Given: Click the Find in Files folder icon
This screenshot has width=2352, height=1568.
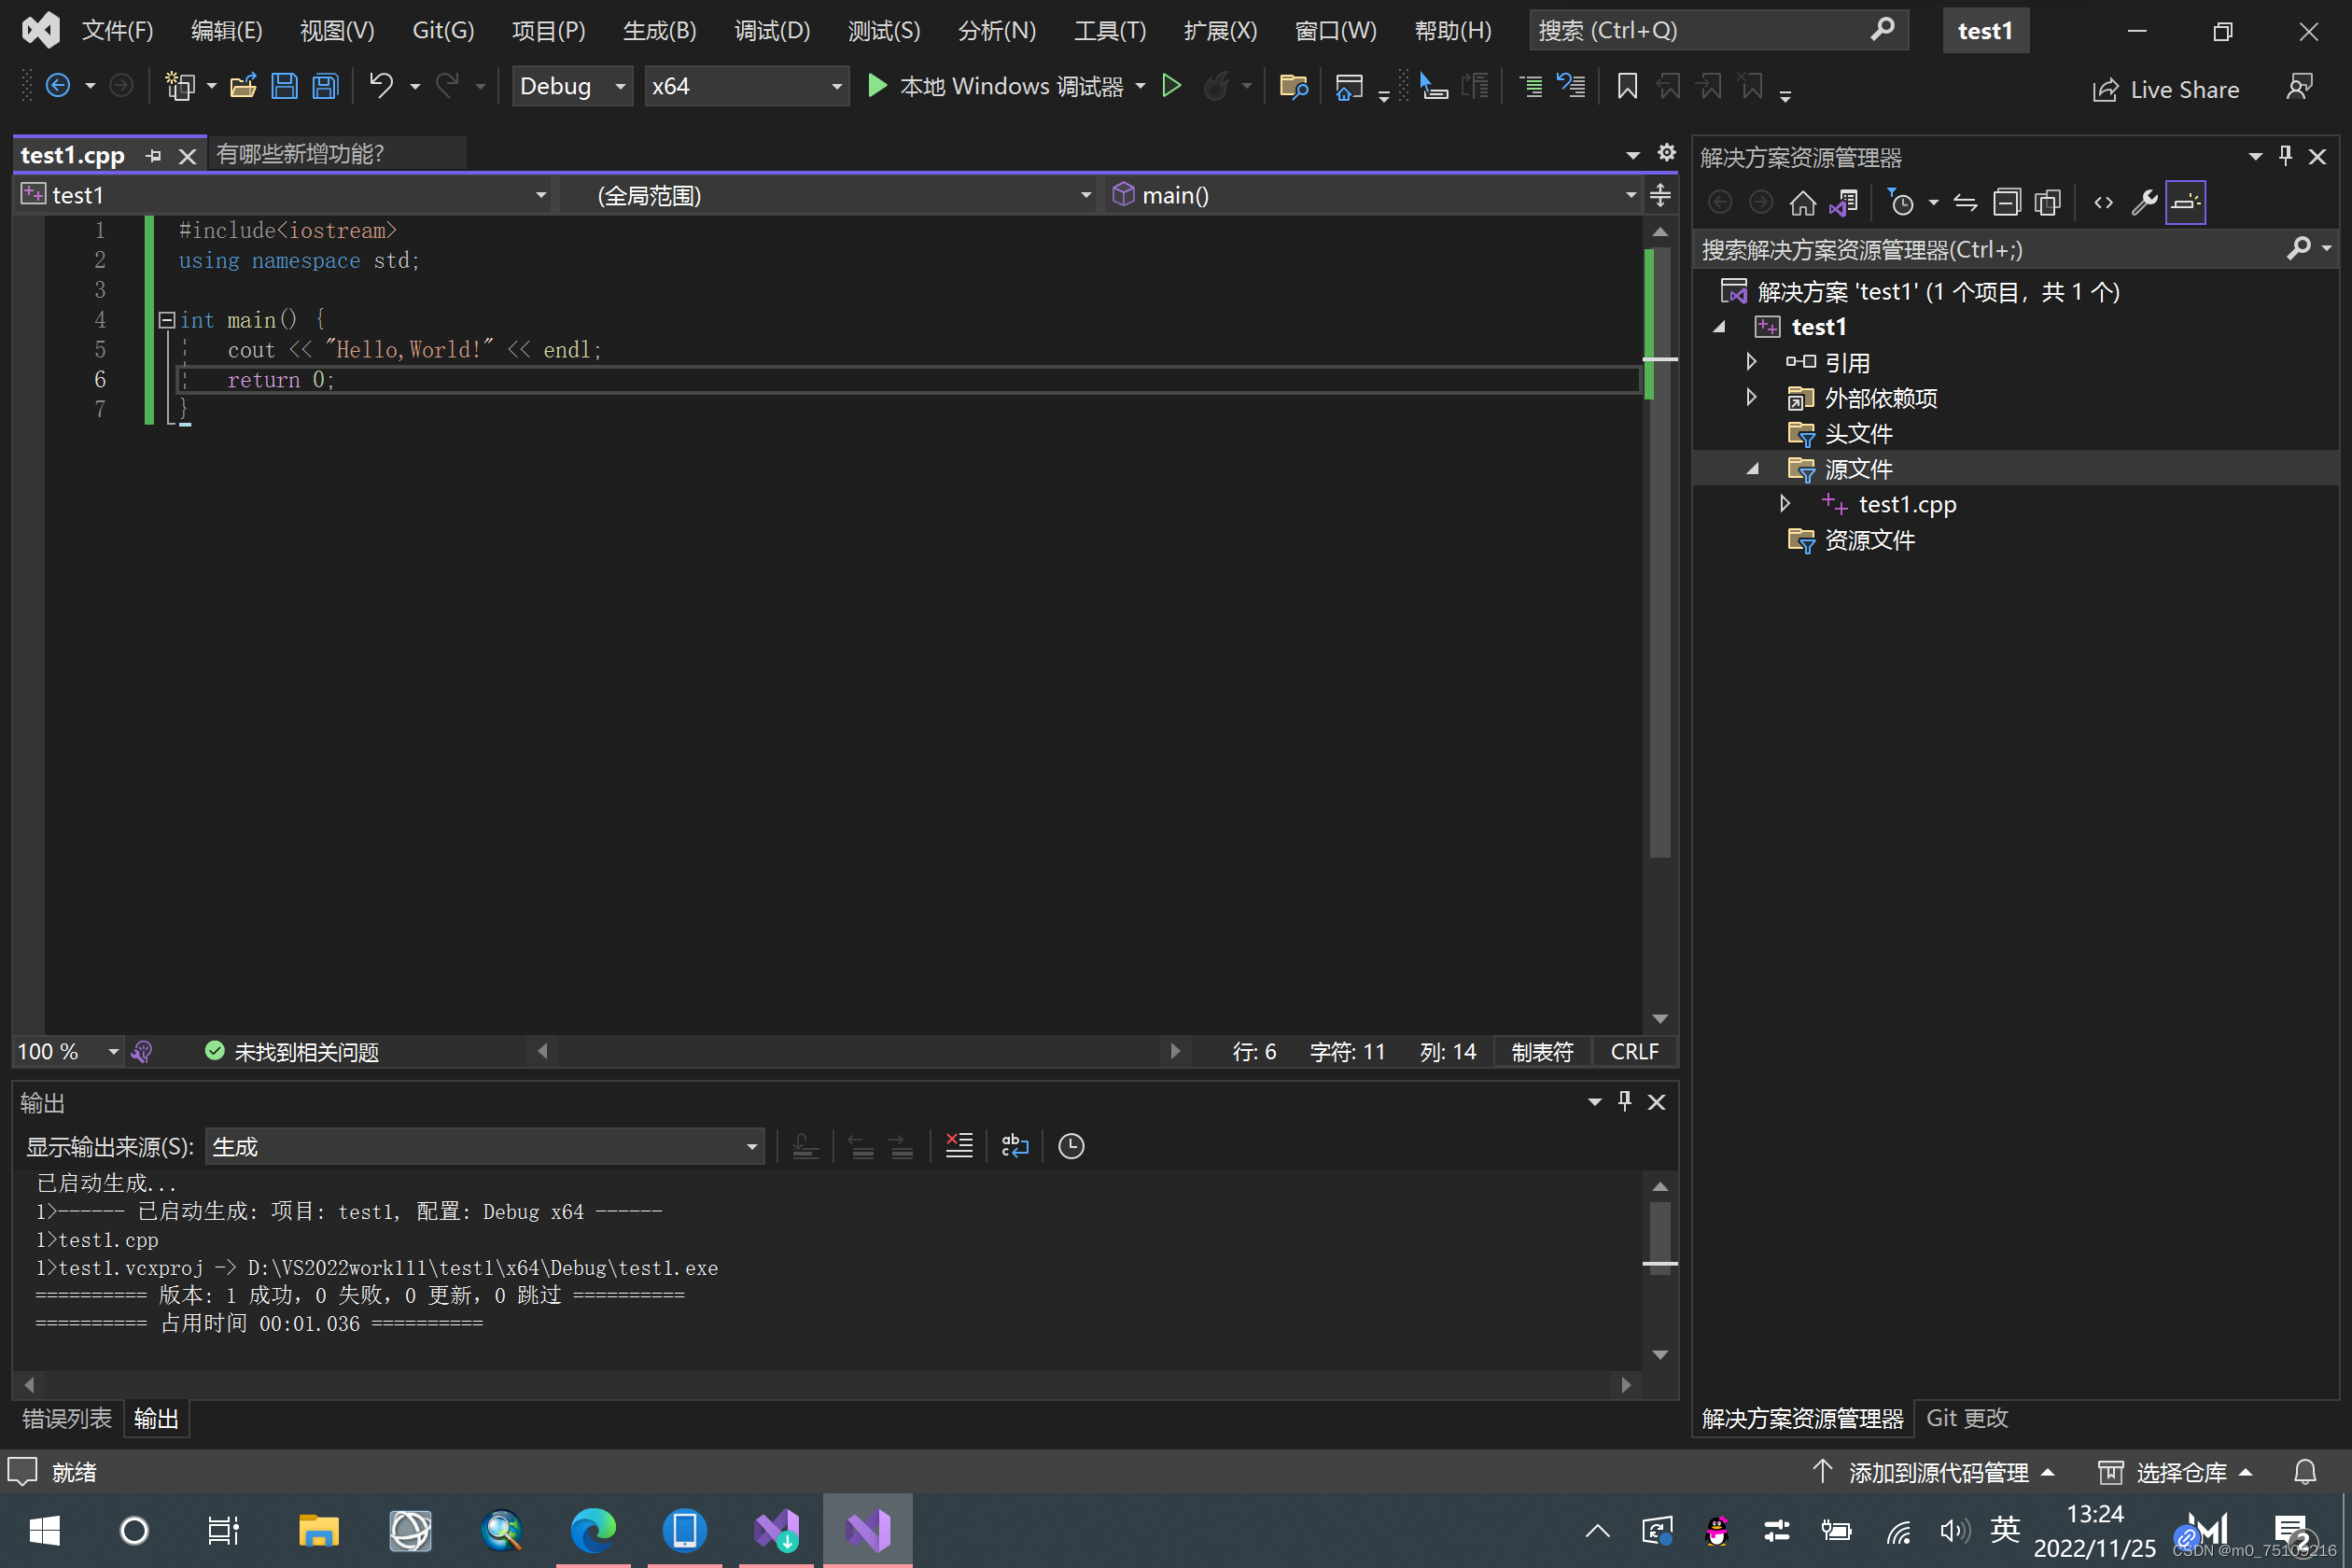Looking at the screenshot, I should coord(1293,87).
